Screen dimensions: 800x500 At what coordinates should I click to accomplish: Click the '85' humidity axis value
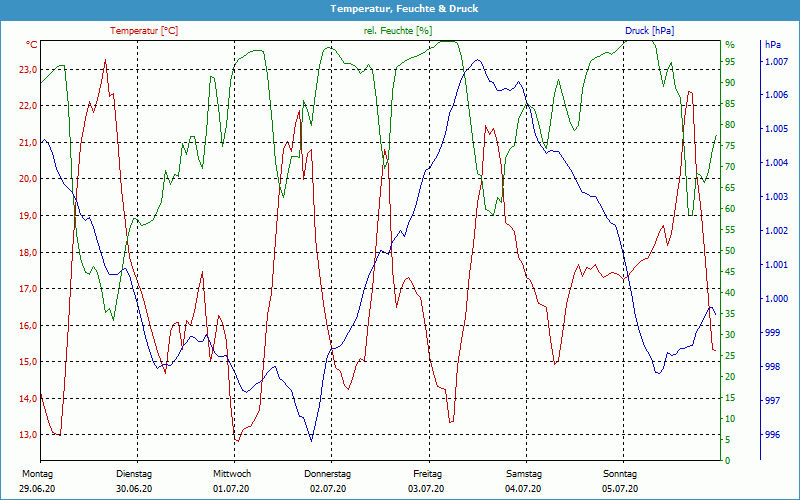[730, 104]
